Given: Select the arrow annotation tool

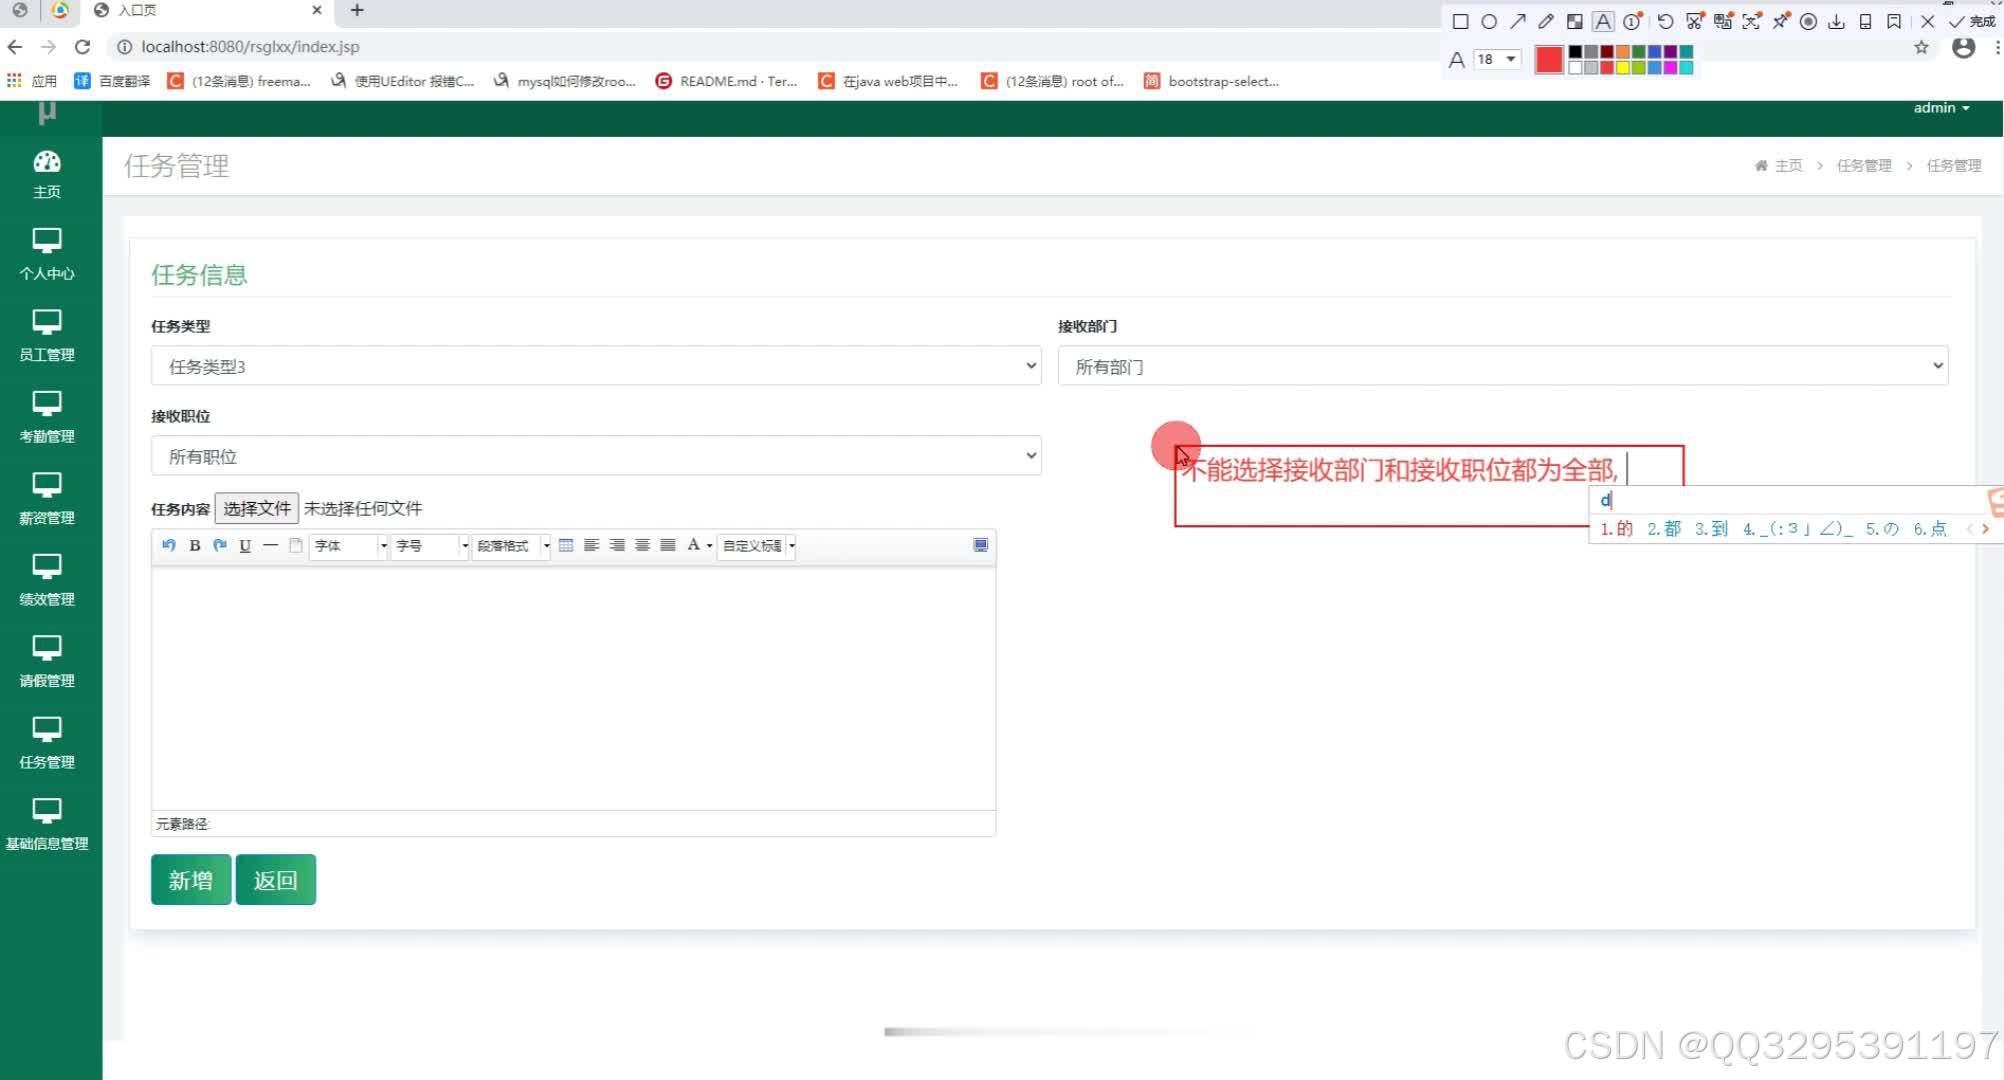Looking at the screenshot, I should [x=1518, y=22].
